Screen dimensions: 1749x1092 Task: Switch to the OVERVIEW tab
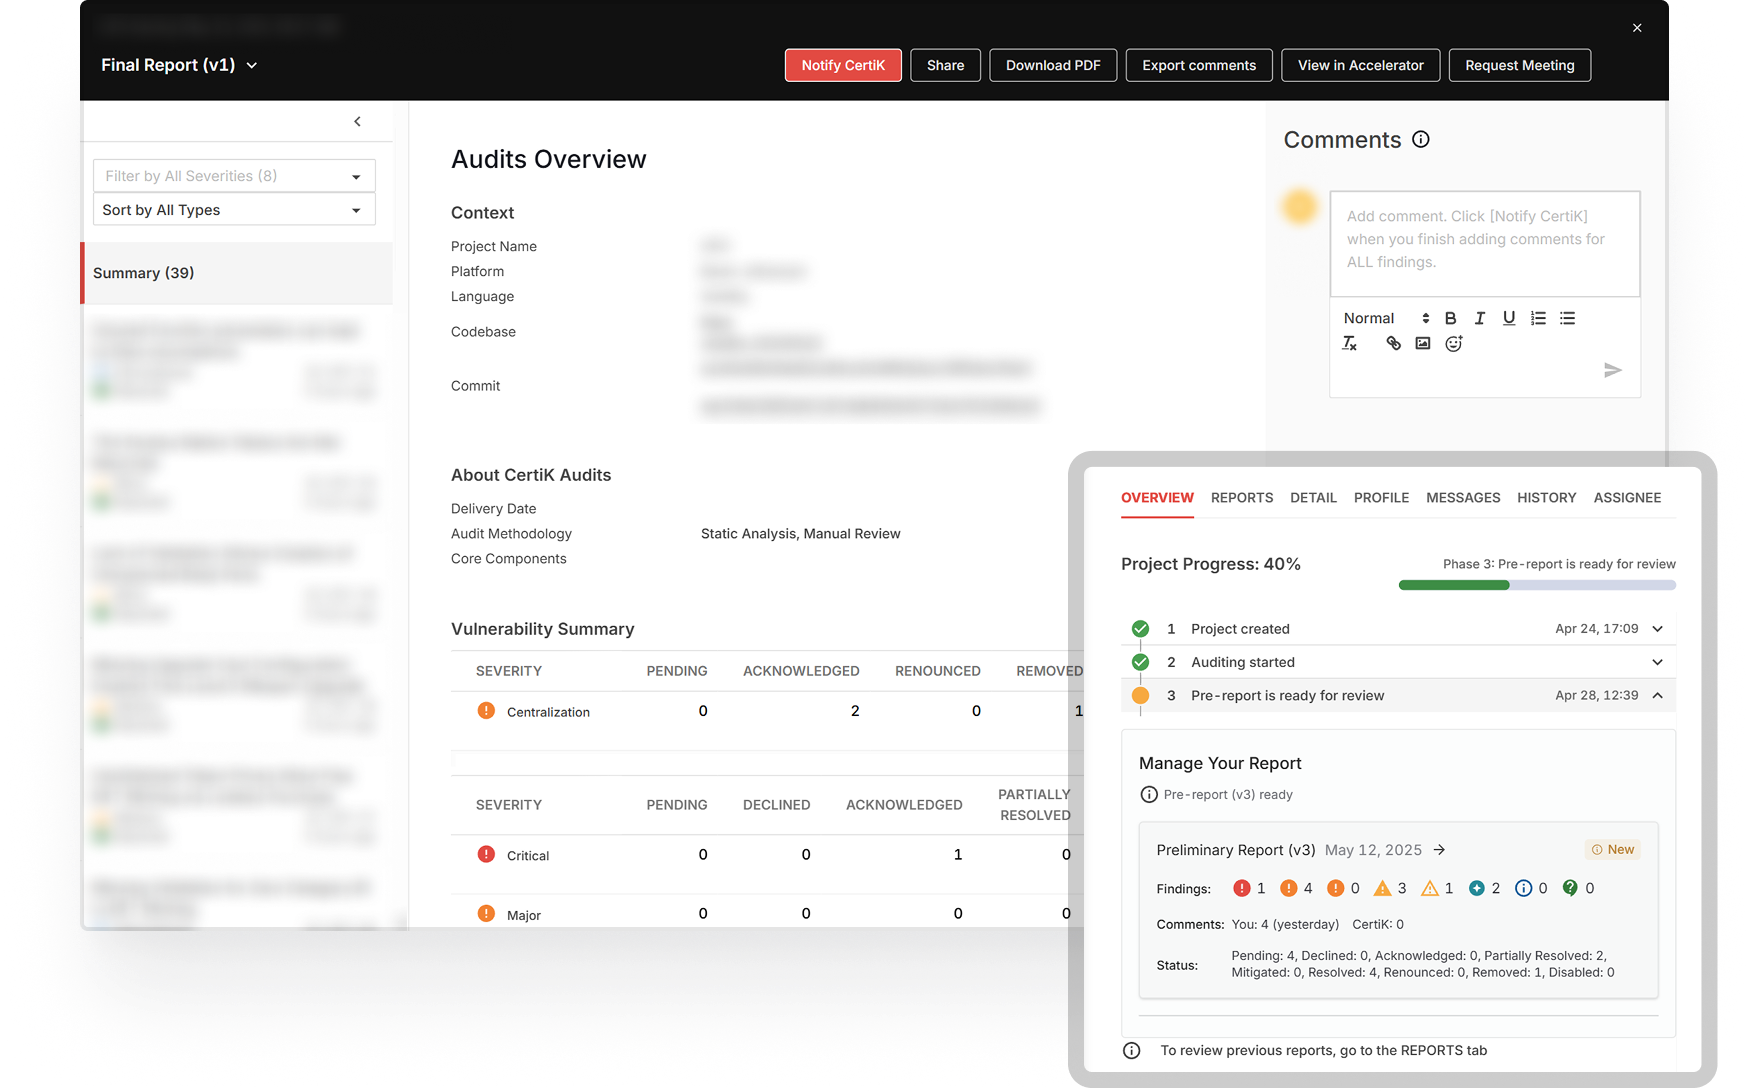[1157, 498]
